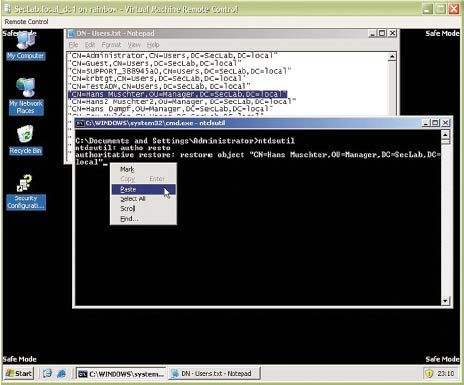Click the cmd window scrollbar thumb
The height and width of the screenshot is (385, 464).
[x=445, y=142]
